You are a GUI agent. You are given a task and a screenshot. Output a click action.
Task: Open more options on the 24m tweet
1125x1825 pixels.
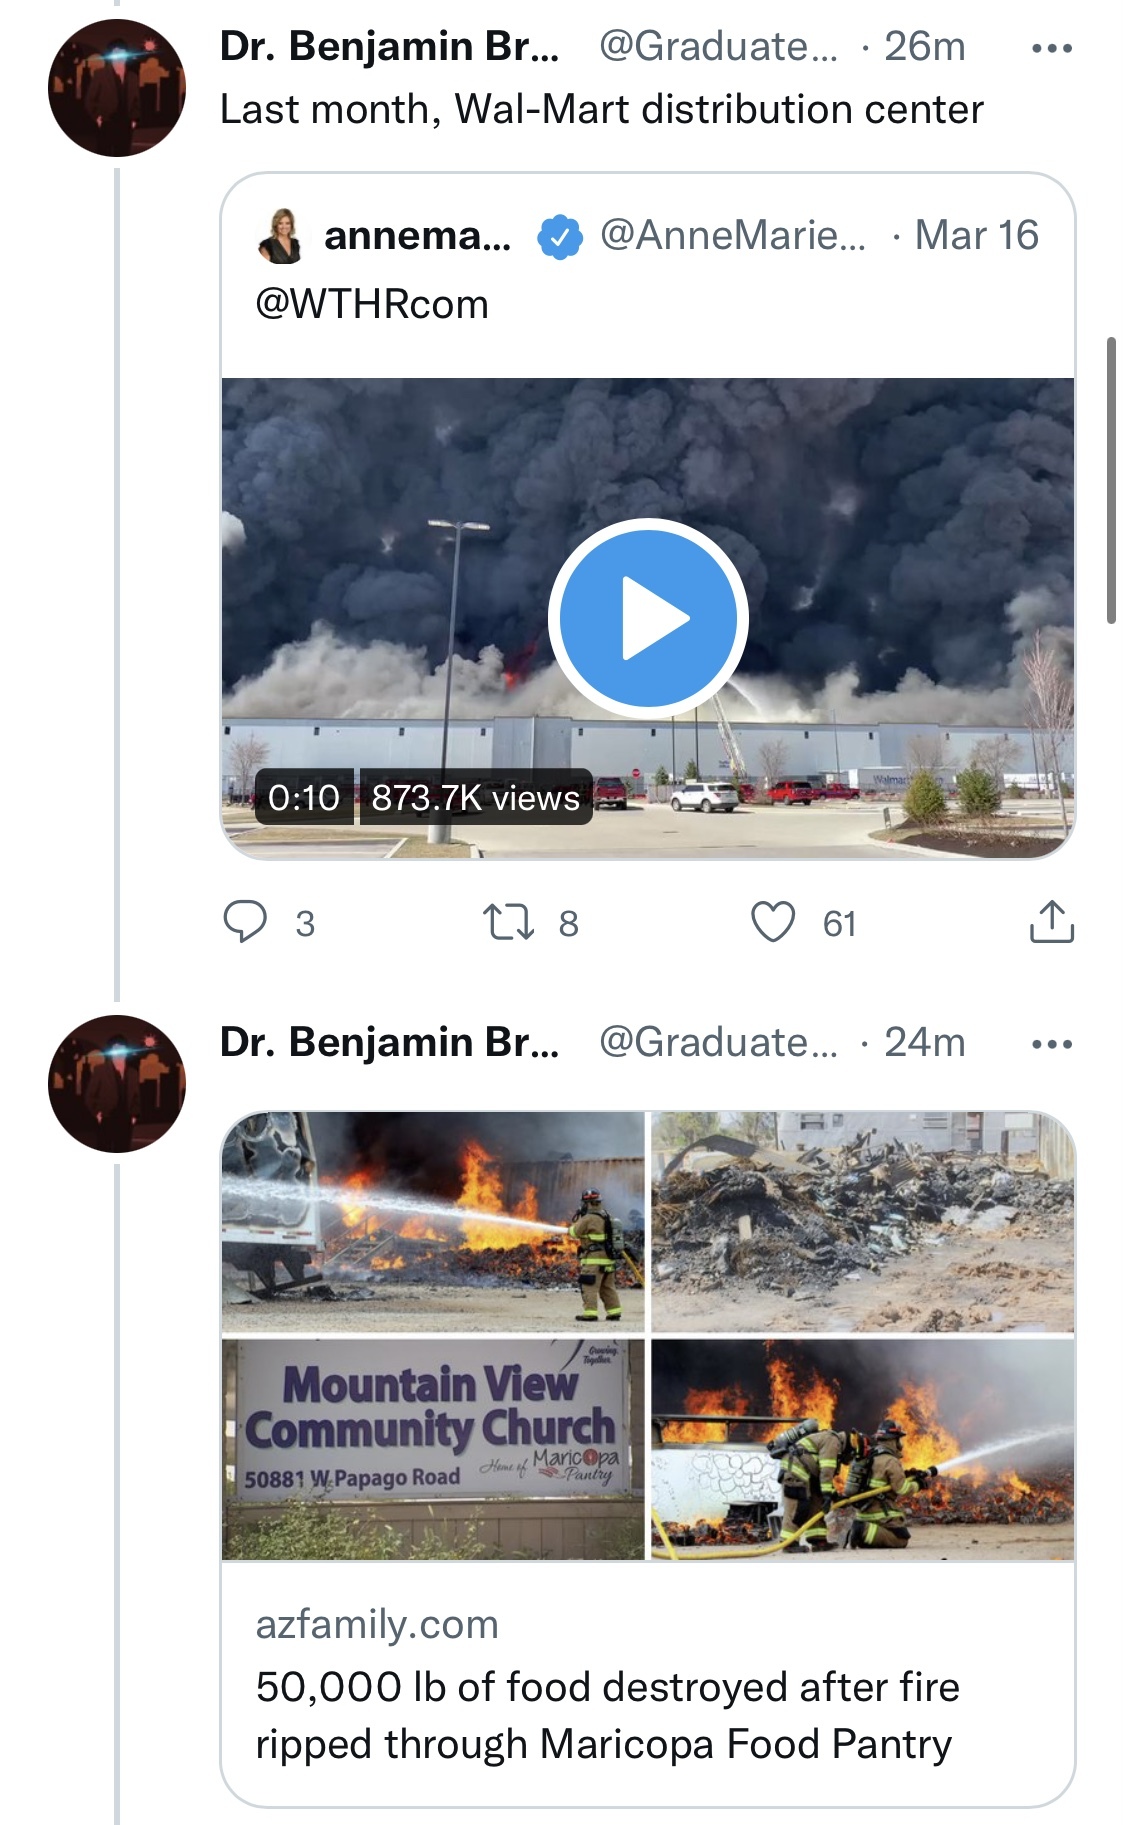coord(1051,1044)
